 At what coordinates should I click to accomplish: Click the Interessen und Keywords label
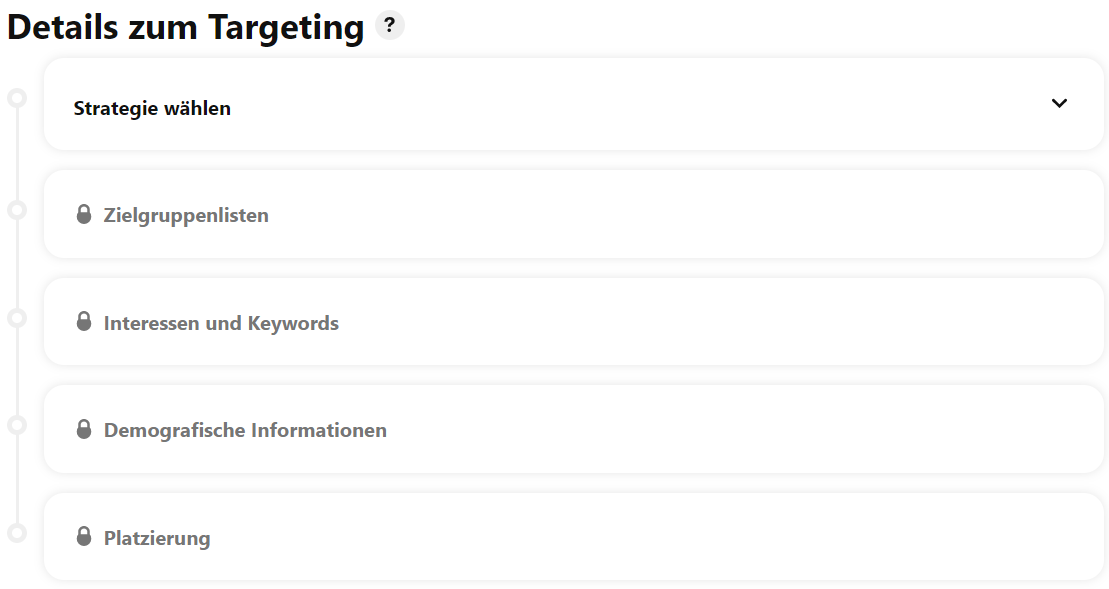point(221,322)
